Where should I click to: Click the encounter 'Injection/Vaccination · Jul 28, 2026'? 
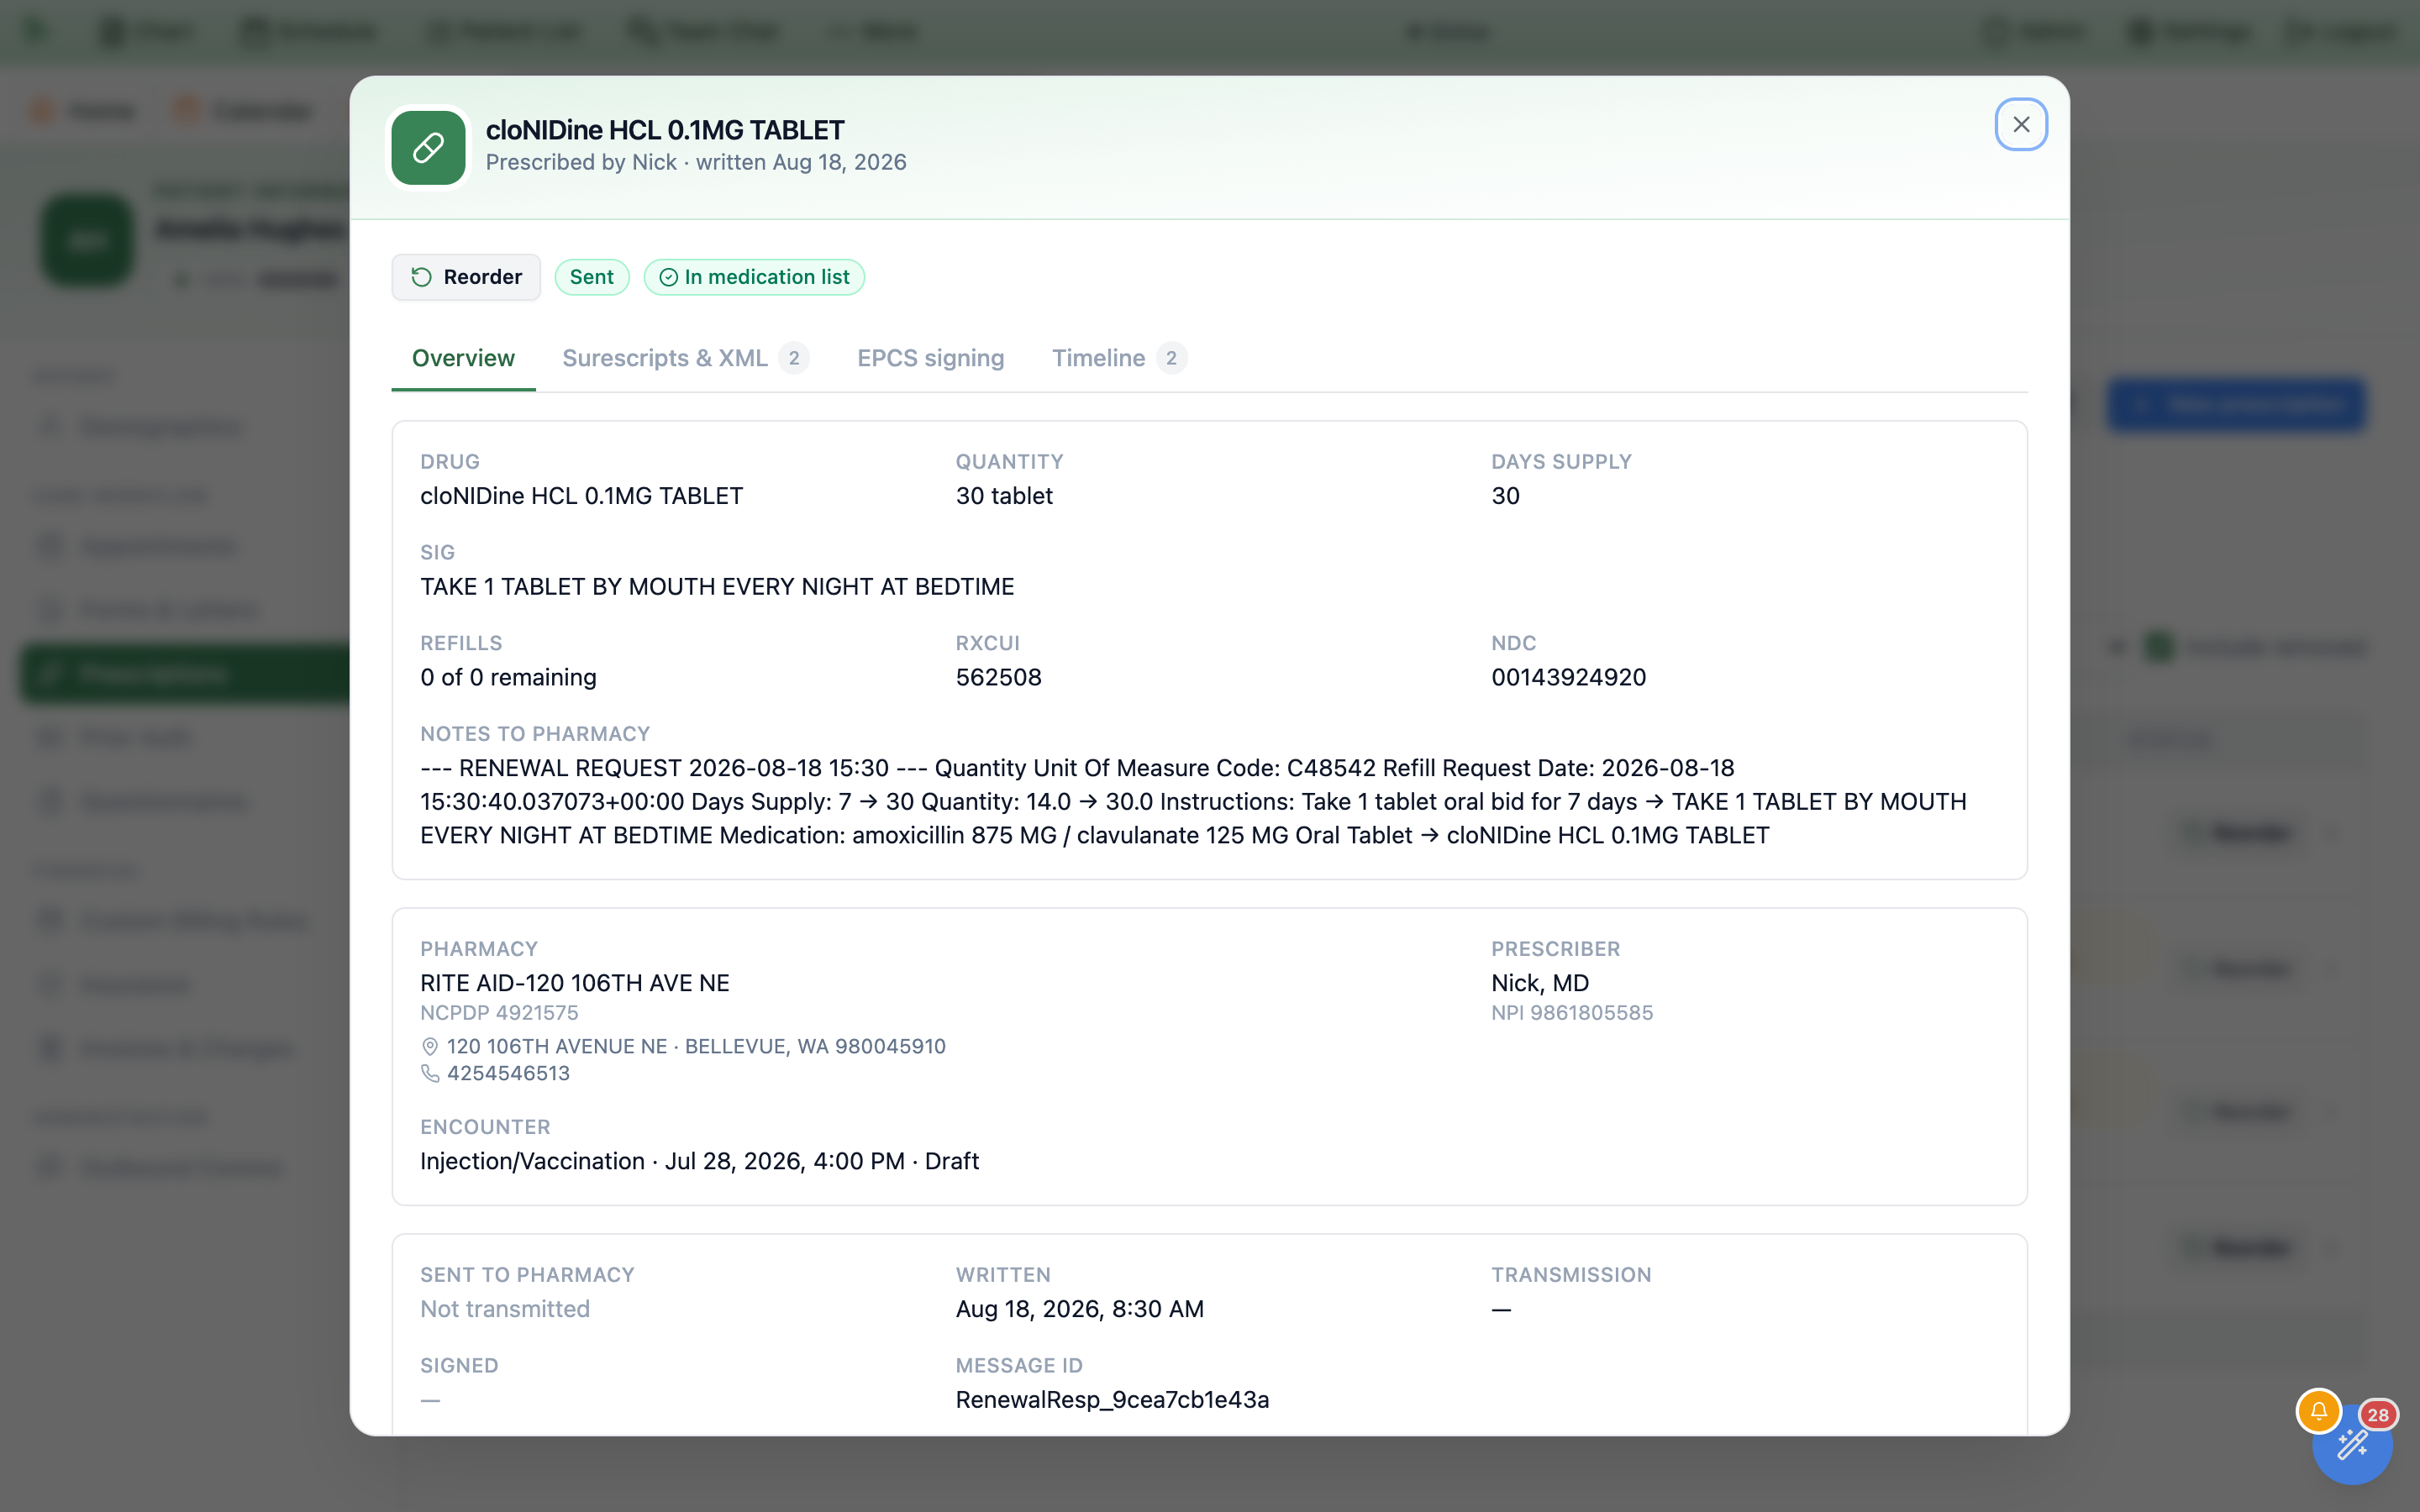click(x=699, y=1162)
